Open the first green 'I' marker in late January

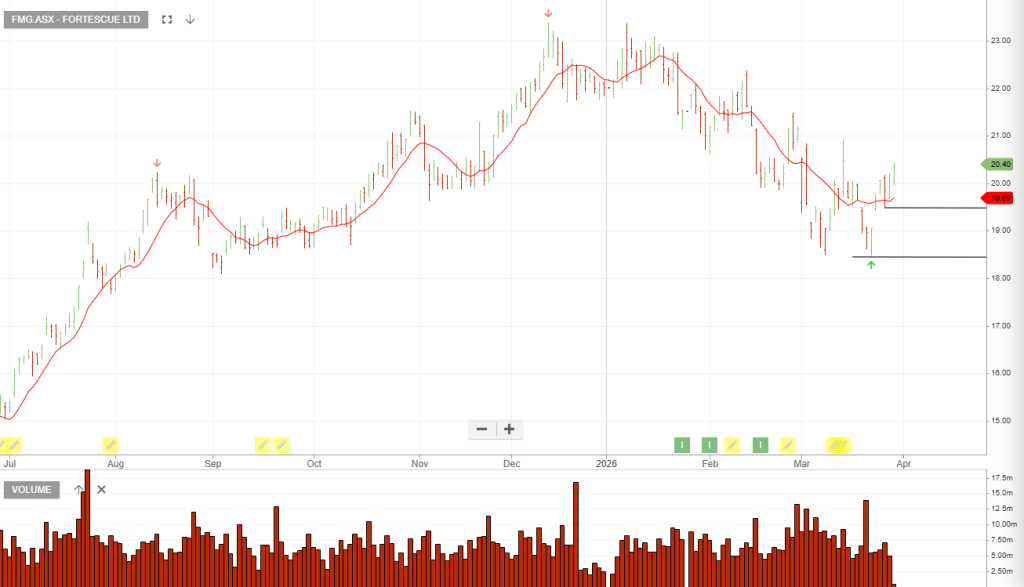[x=682, y=444]
